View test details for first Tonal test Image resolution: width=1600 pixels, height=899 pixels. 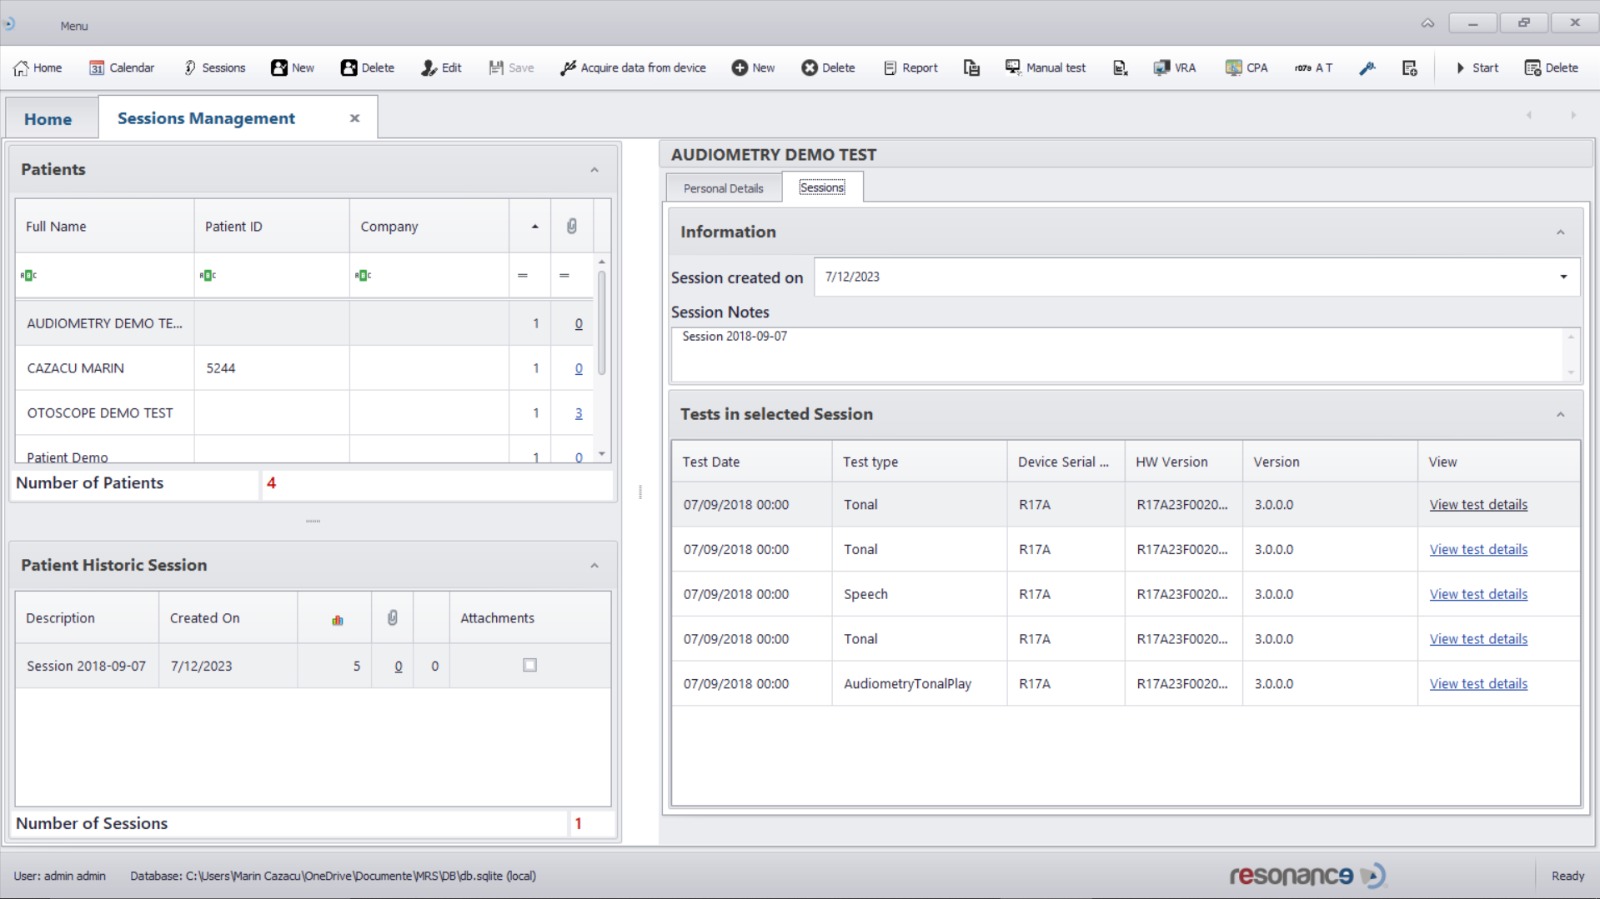[x=1478, y=505]
